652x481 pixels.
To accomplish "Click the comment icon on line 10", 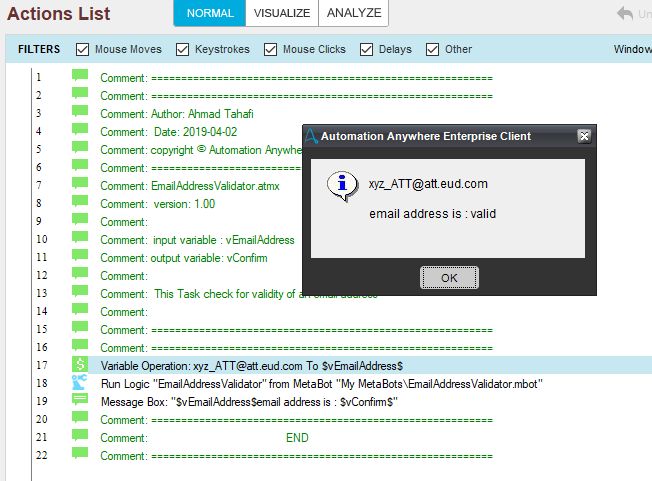I will coord(80,238).
